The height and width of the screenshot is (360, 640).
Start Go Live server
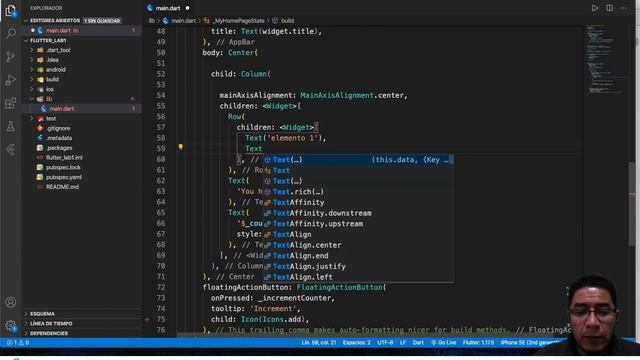tap(444, 342)
